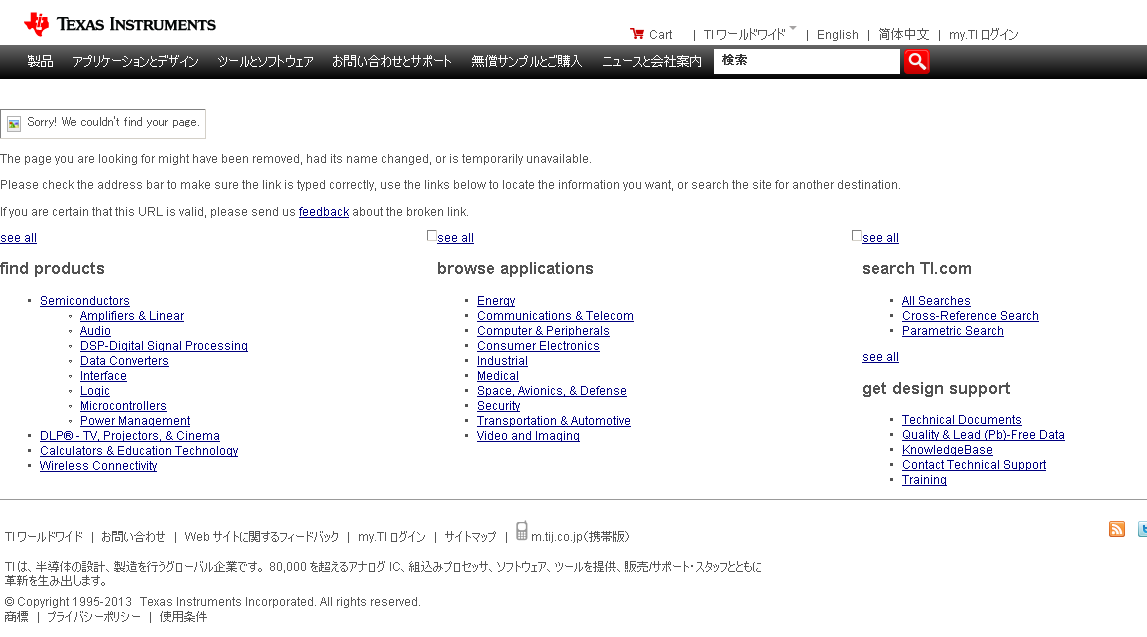Screen dimensions: 1147x637
Task: Click the feedback link about broken link
Action: [x=324, y=212]
